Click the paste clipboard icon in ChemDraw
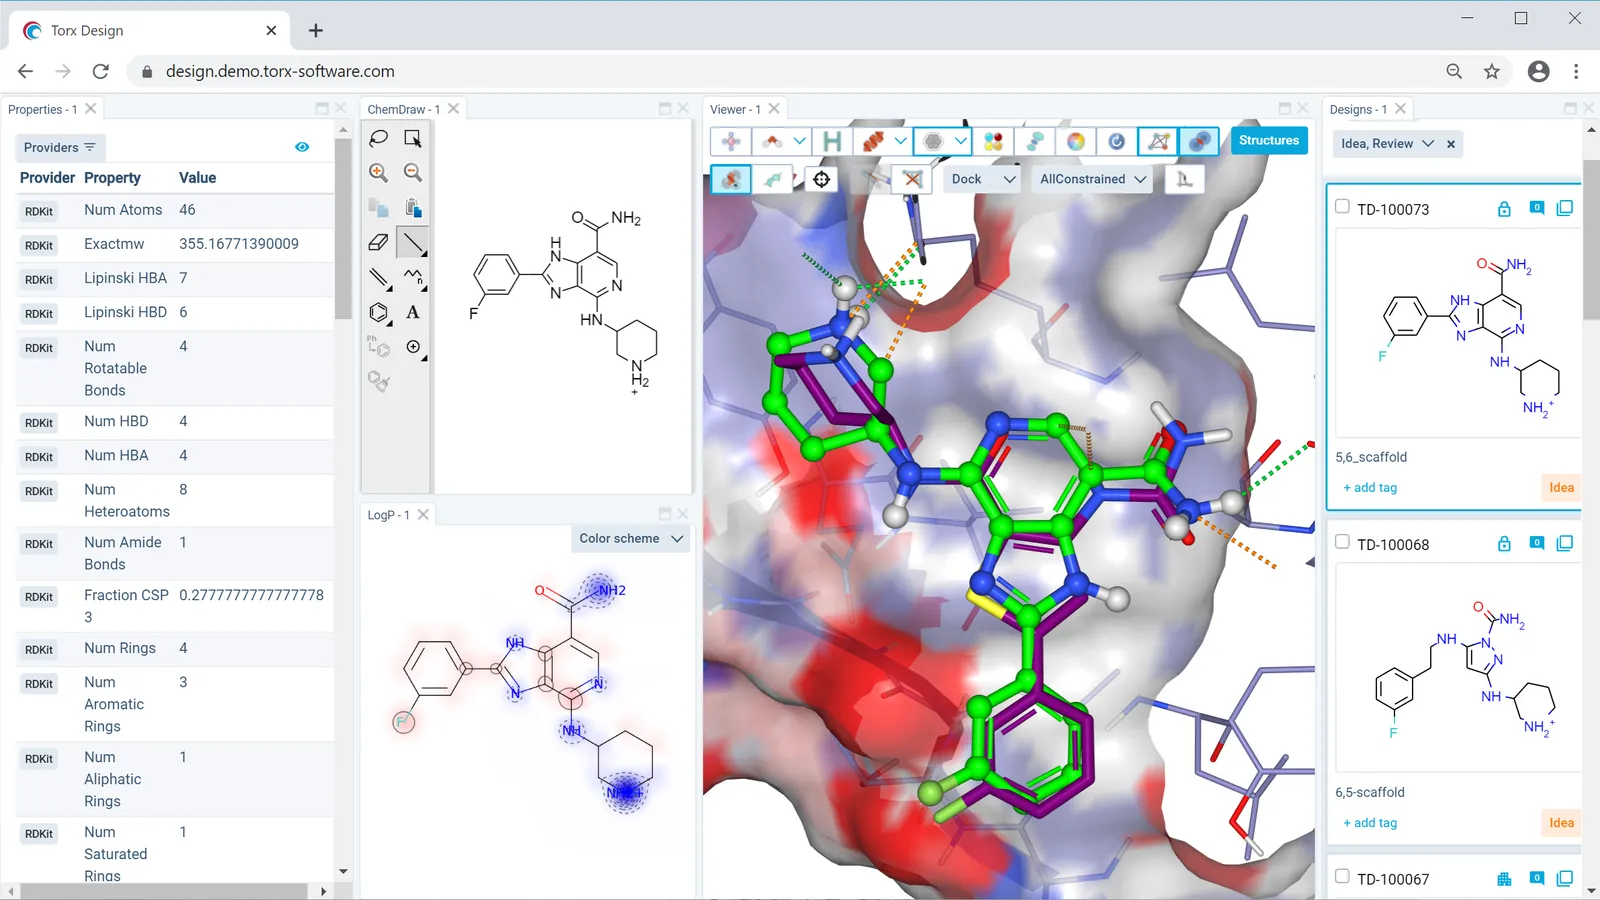 (413, 207)
